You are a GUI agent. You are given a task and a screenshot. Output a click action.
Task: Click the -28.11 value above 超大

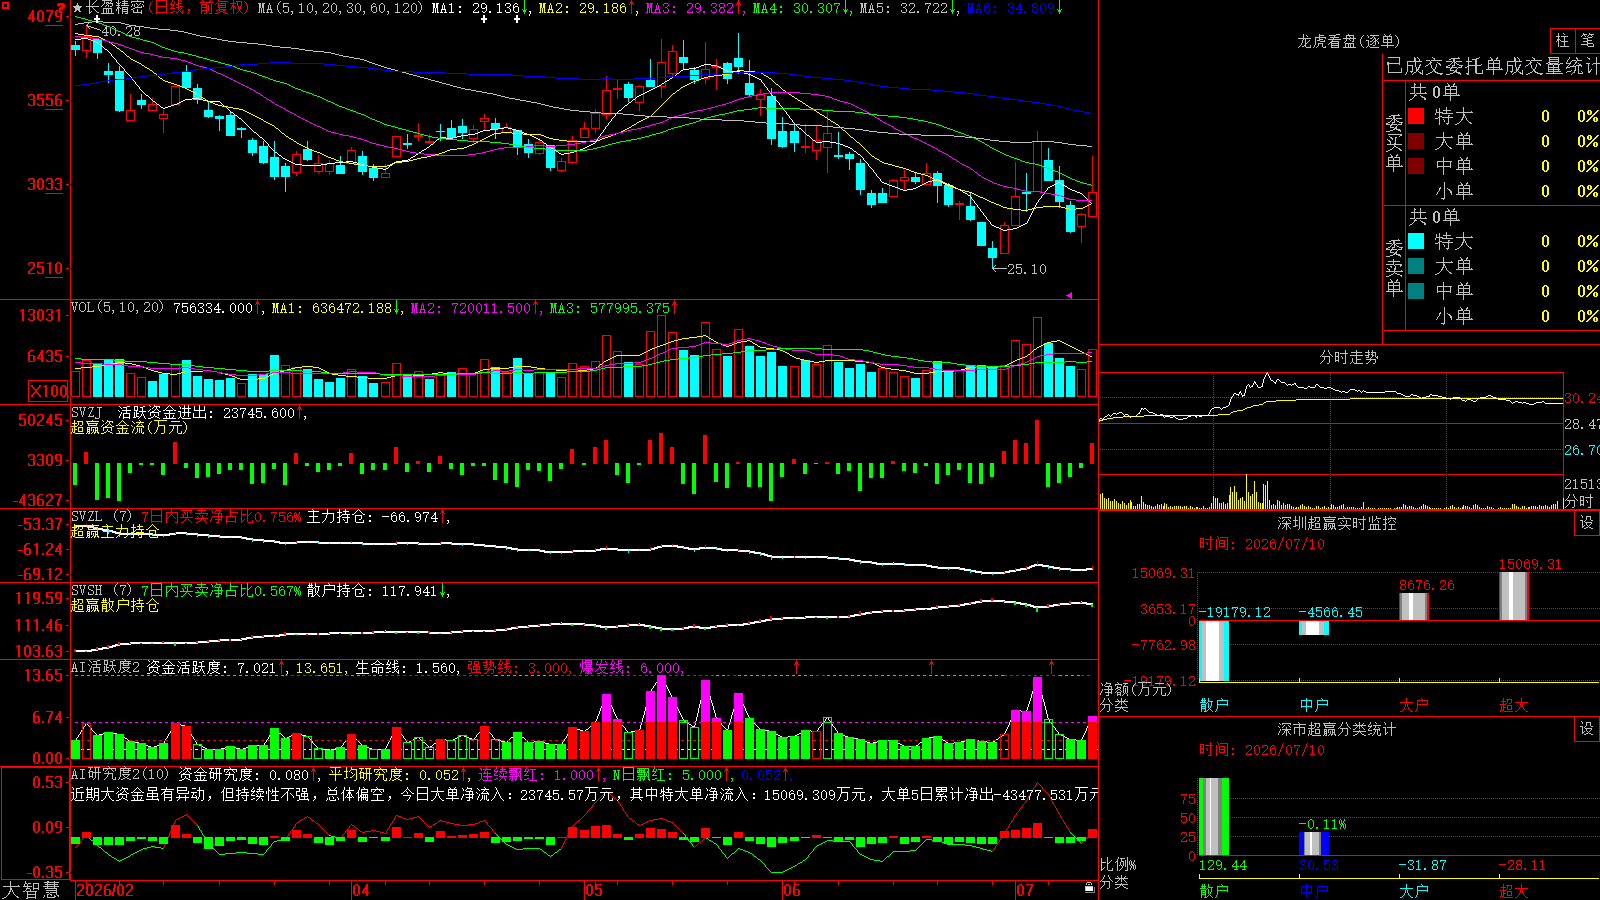[x=1522, y=865]
